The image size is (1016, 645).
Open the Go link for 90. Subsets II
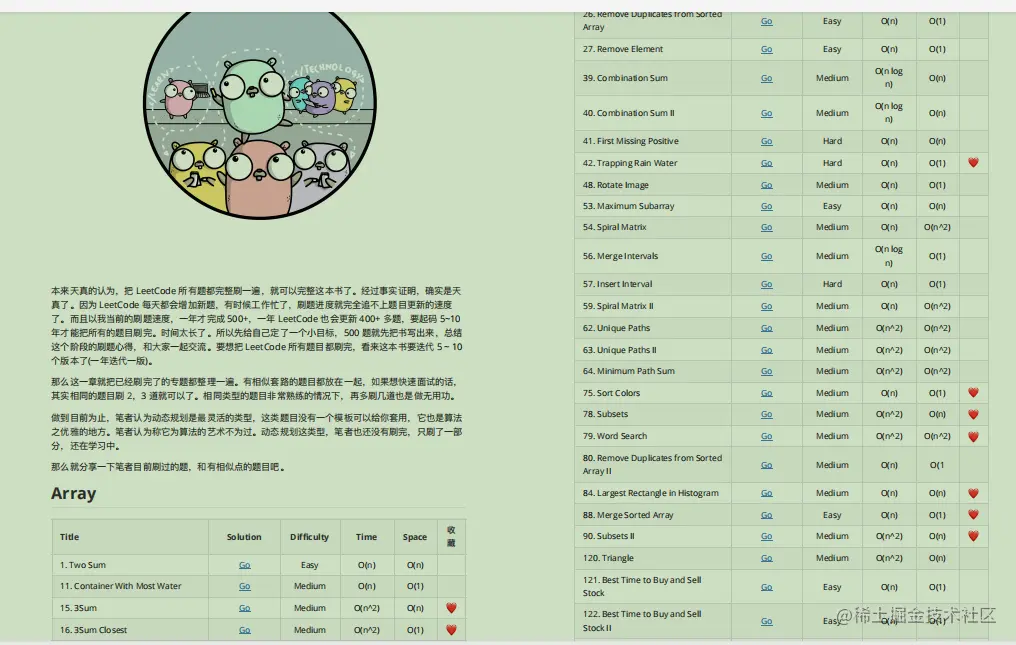[767, 537]
